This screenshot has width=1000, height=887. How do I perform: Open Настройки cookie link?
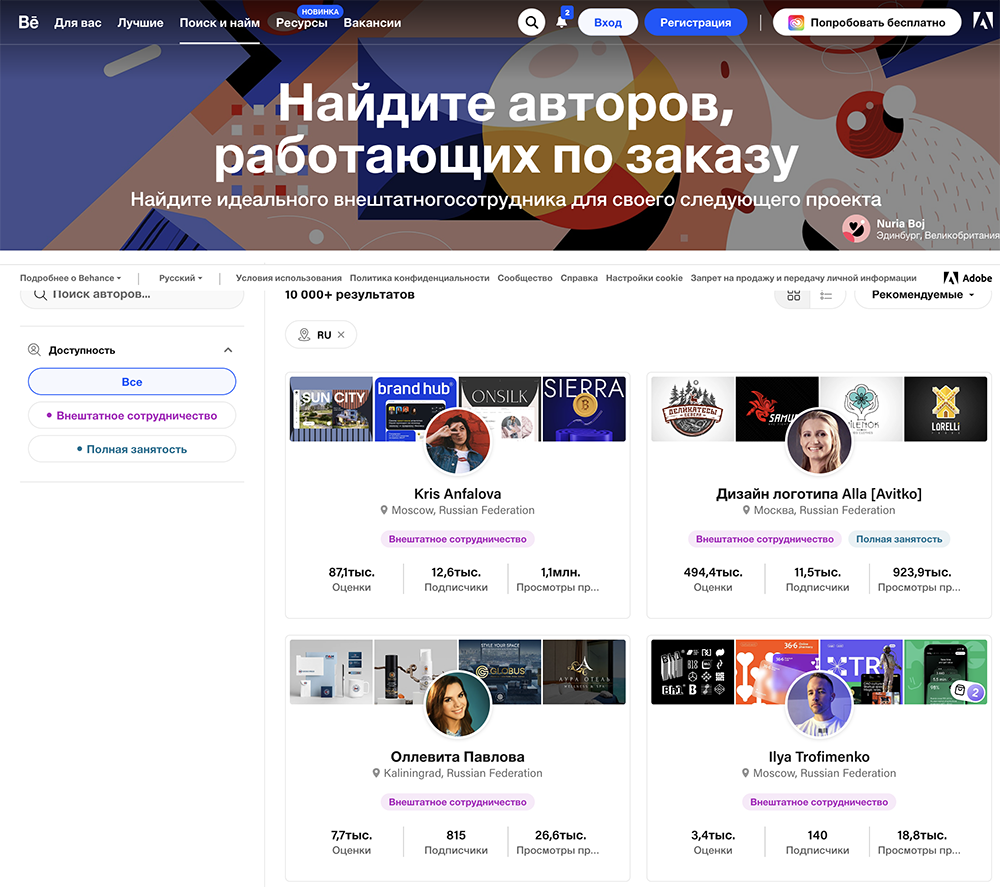point(644,278)
